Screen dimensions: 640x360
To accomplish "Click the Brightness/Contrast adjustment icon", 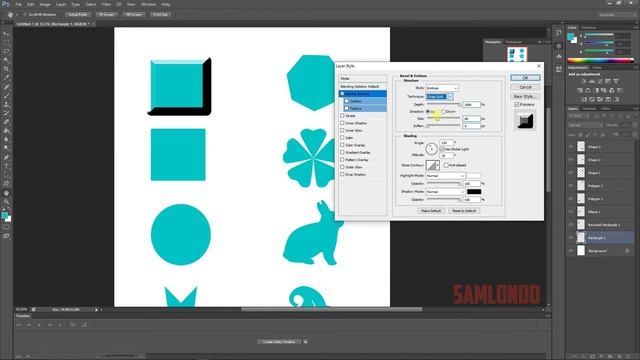I will pyautogui.click(x=584, y=81).
